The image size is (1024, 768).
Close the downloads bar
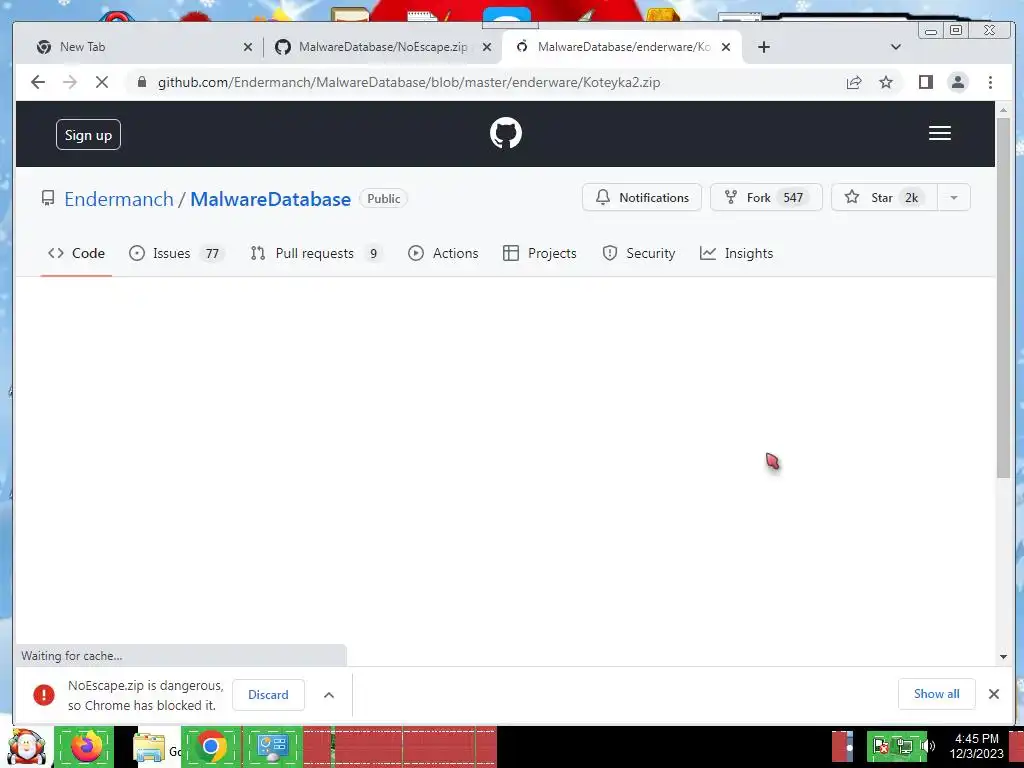click(994, 694)
